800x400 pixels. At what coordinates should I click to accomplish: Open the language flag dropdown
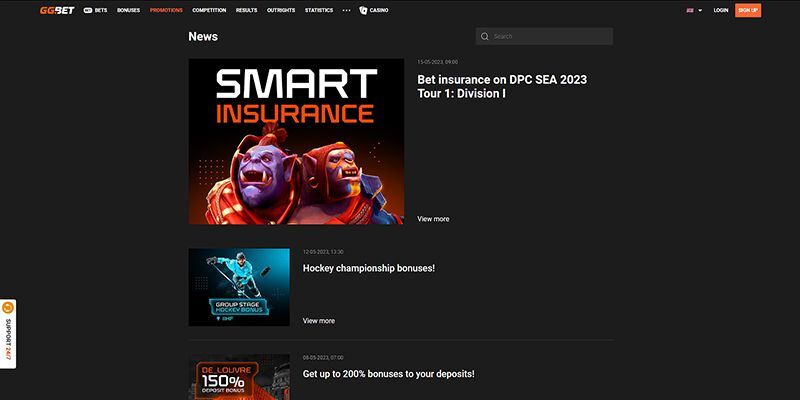(x=694, y=10)
